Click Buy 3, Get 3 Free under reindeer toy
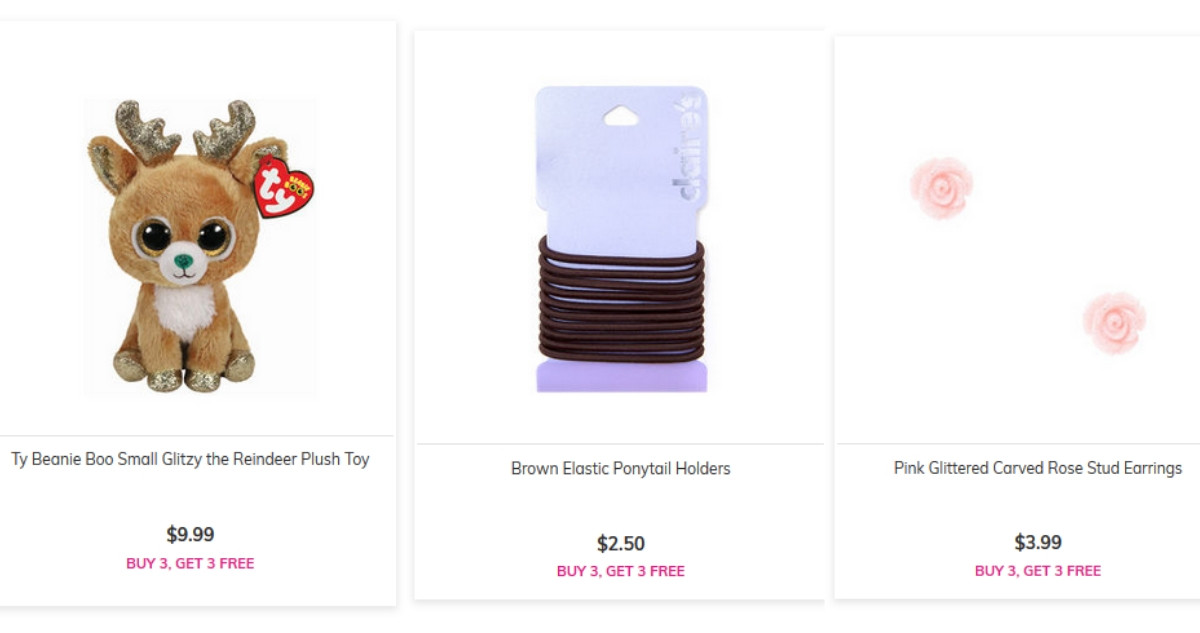This screenshot has height=633, width=1200. (x=190, y=564)
